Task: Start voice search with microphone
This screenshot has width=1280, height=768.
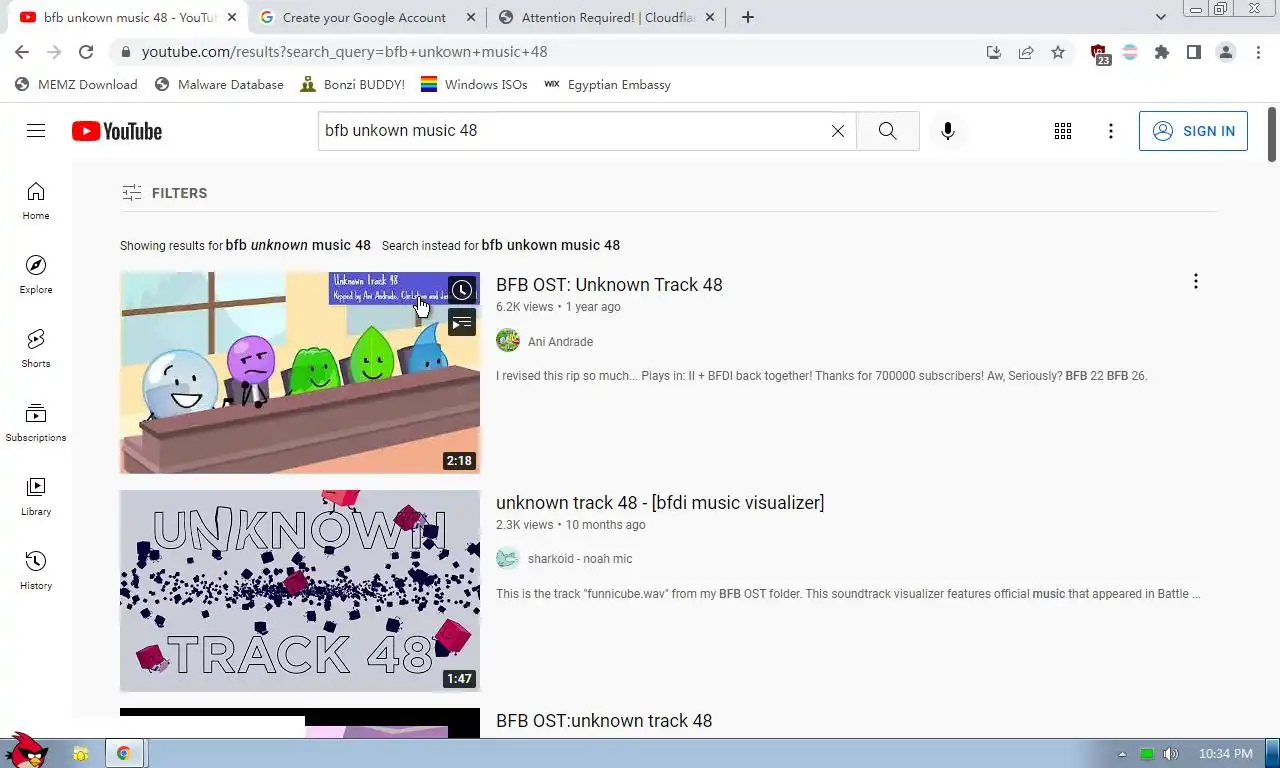Action: (x=948, y=131)
